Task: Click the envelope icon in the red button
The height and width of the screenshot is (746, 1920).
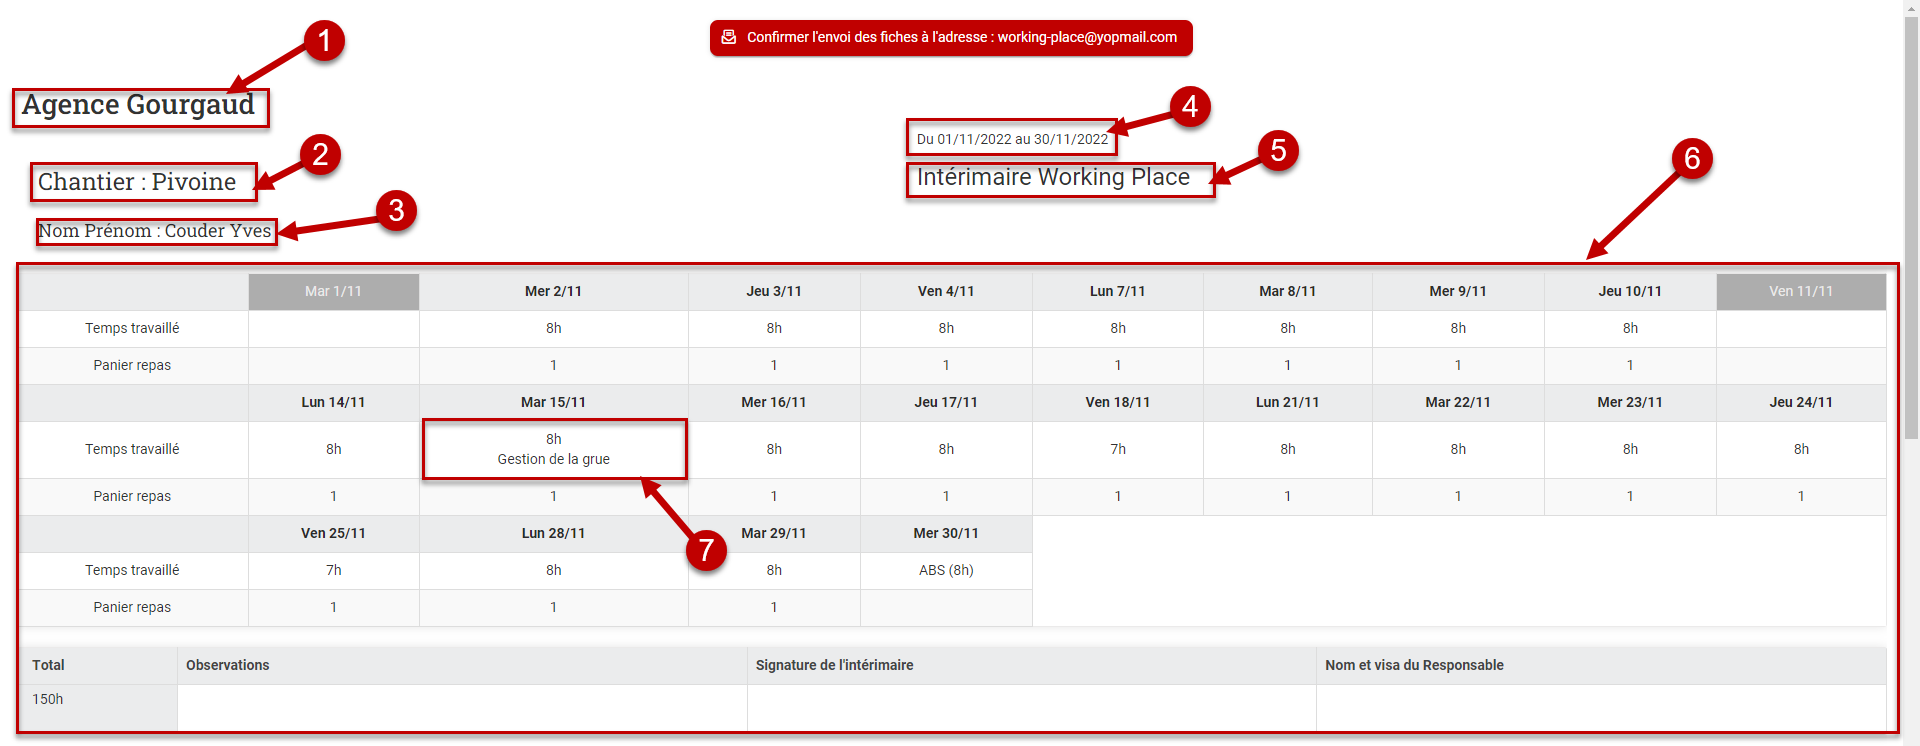Action: [x=729, y=37]
